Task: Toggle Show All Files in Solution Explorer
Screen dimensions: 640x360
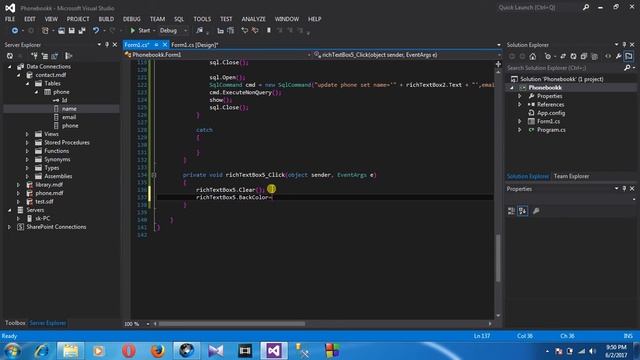Action: (595, 56)
